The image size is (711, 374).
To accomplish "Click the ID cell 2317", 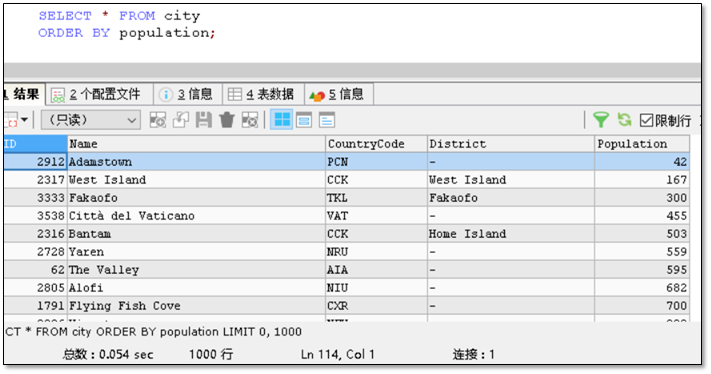I will click(35, 180).
